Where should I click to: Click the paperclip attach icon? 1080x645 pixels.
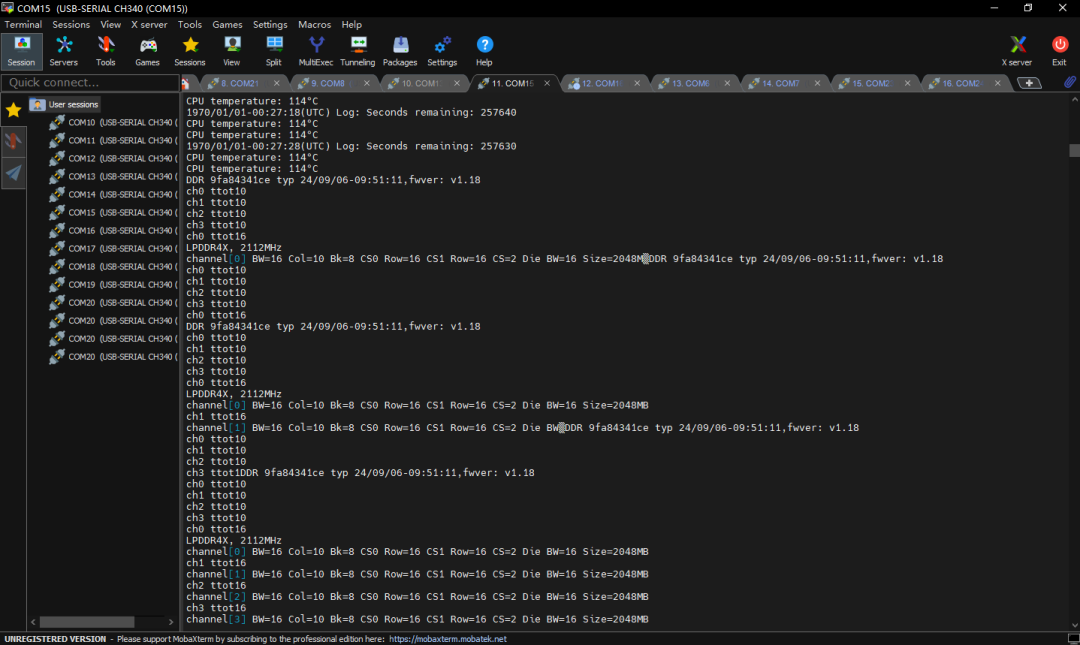click(x=1069, y=83)
